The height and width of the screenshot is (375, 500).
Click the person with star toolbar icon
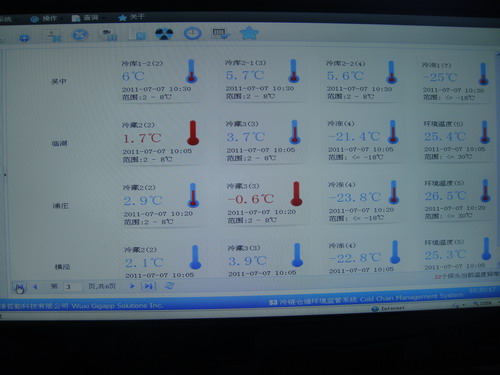(53, 36)
